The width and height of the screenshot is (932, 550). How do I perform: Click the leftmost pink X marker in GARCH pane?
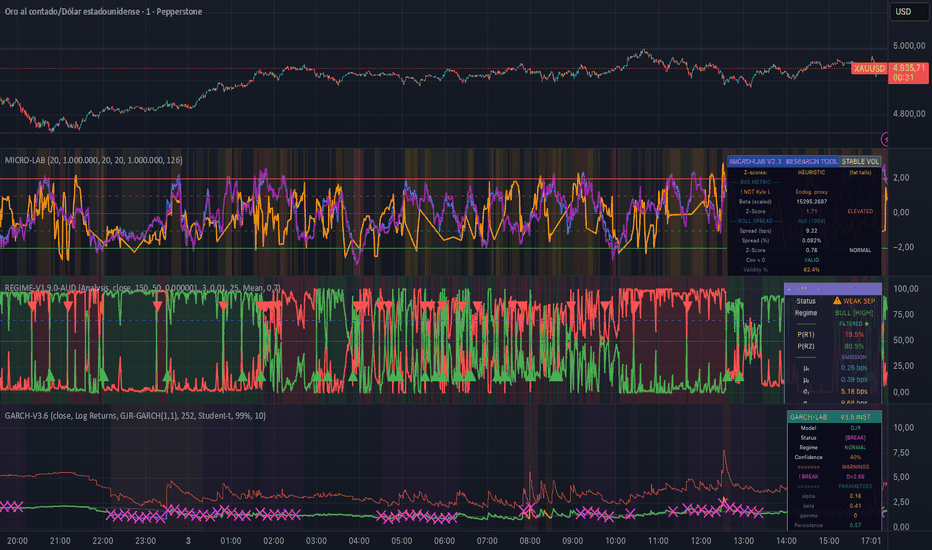coord(4,507)
